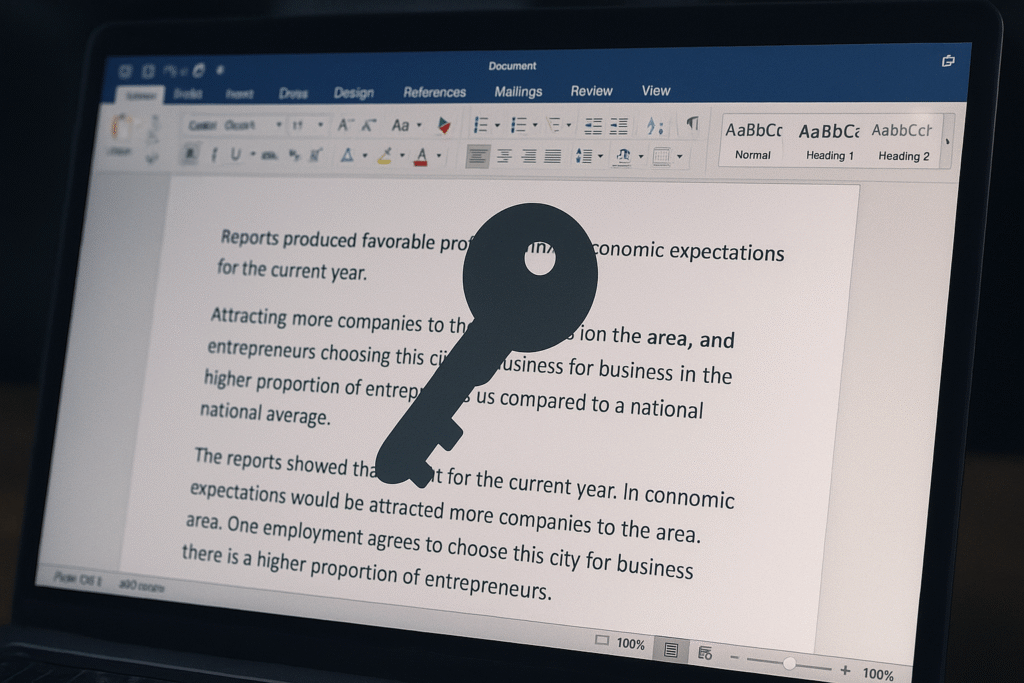Open the borders dropdown arrow
The image size is (1024, 683).
(680, 157)
